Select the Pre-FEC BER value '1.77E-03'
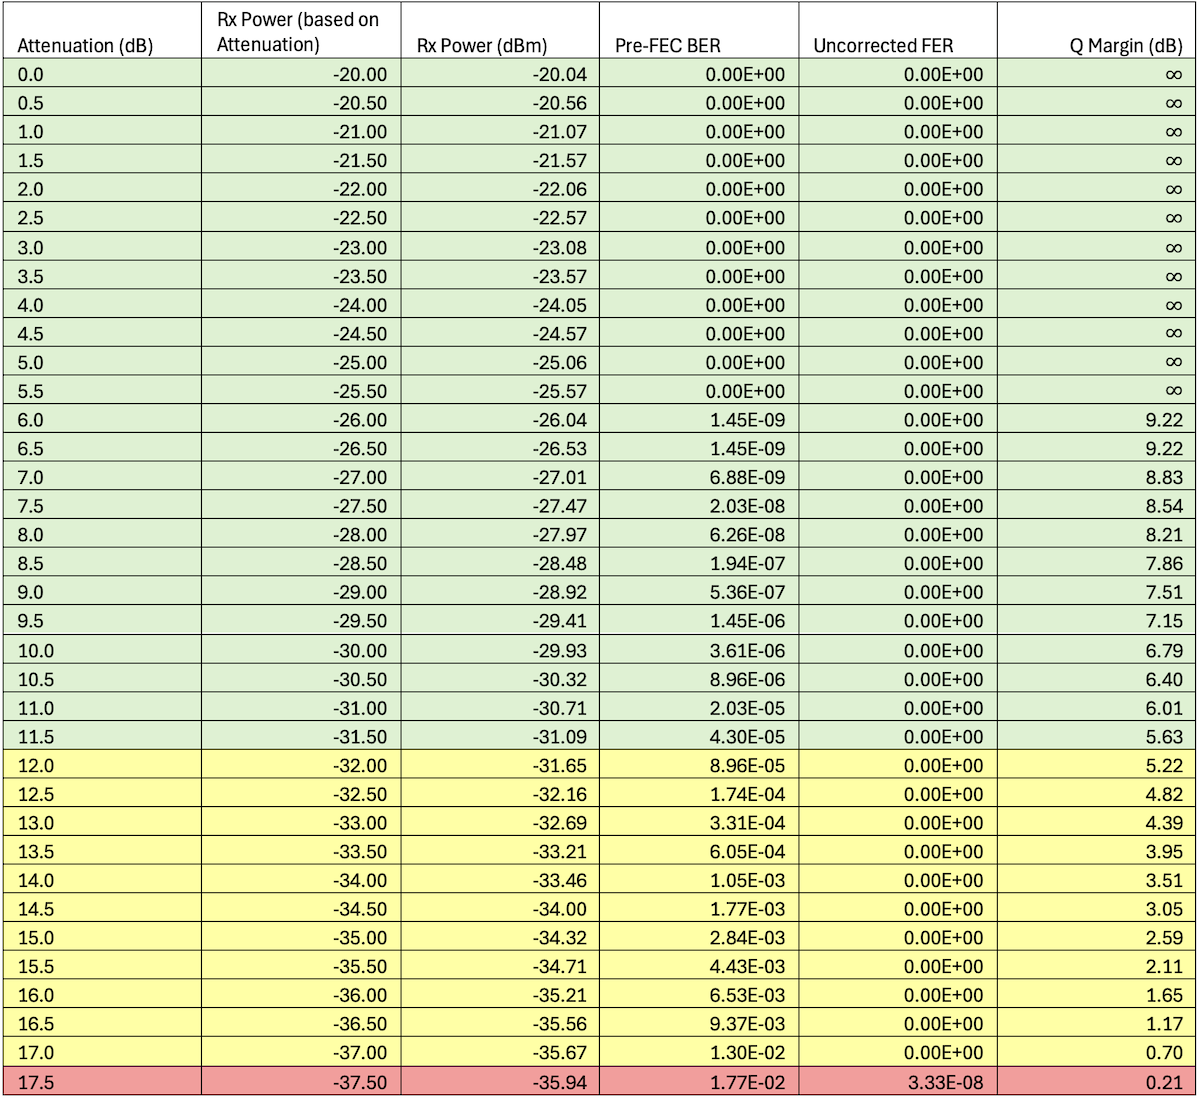Image resolution: width=1200 pixels, height=1098 pixels. 699,910
